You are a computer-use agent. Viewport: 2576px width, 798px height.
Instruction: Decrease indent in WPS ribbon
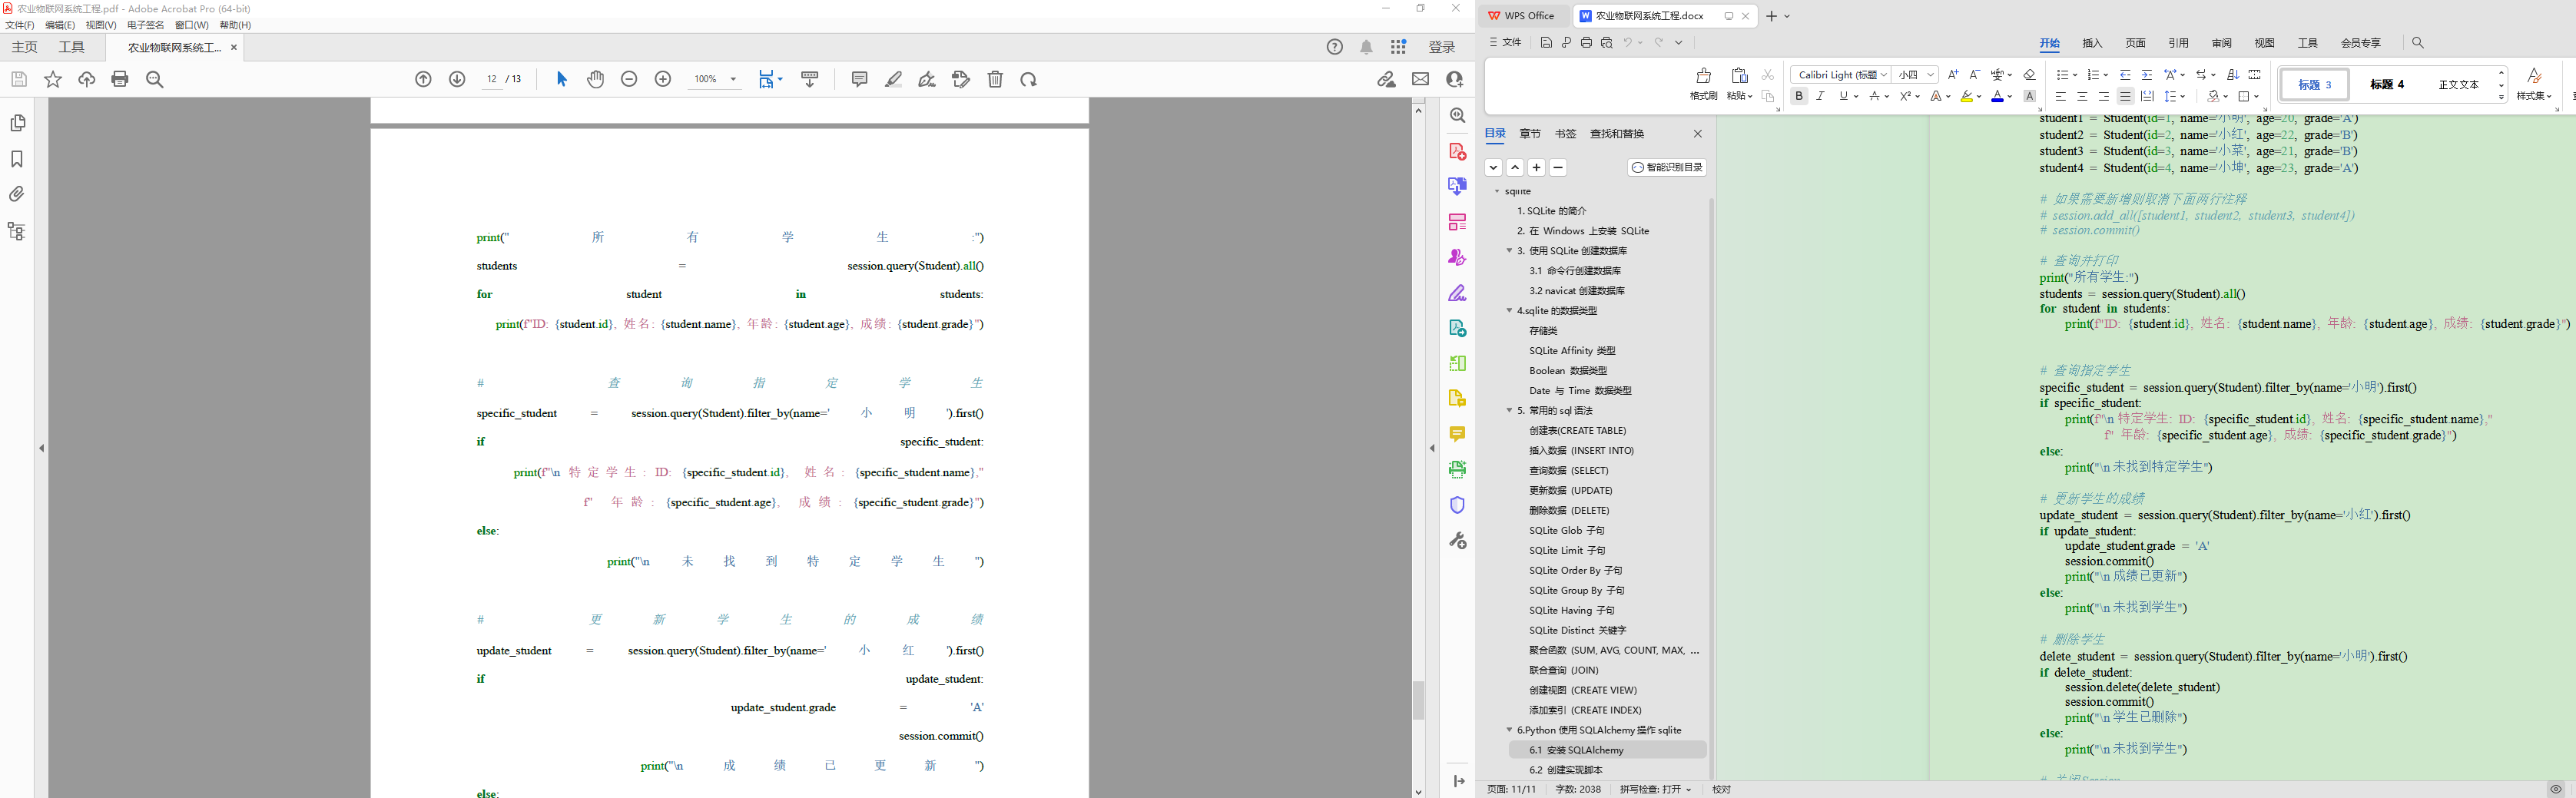(2125, 75)
